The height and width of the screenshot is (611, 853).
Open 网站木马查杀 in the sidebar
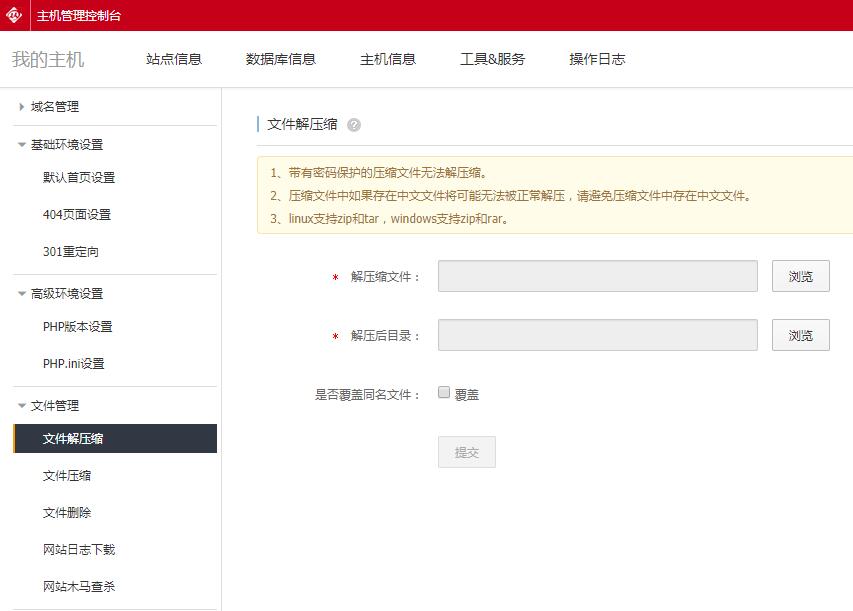coord(79,587)
